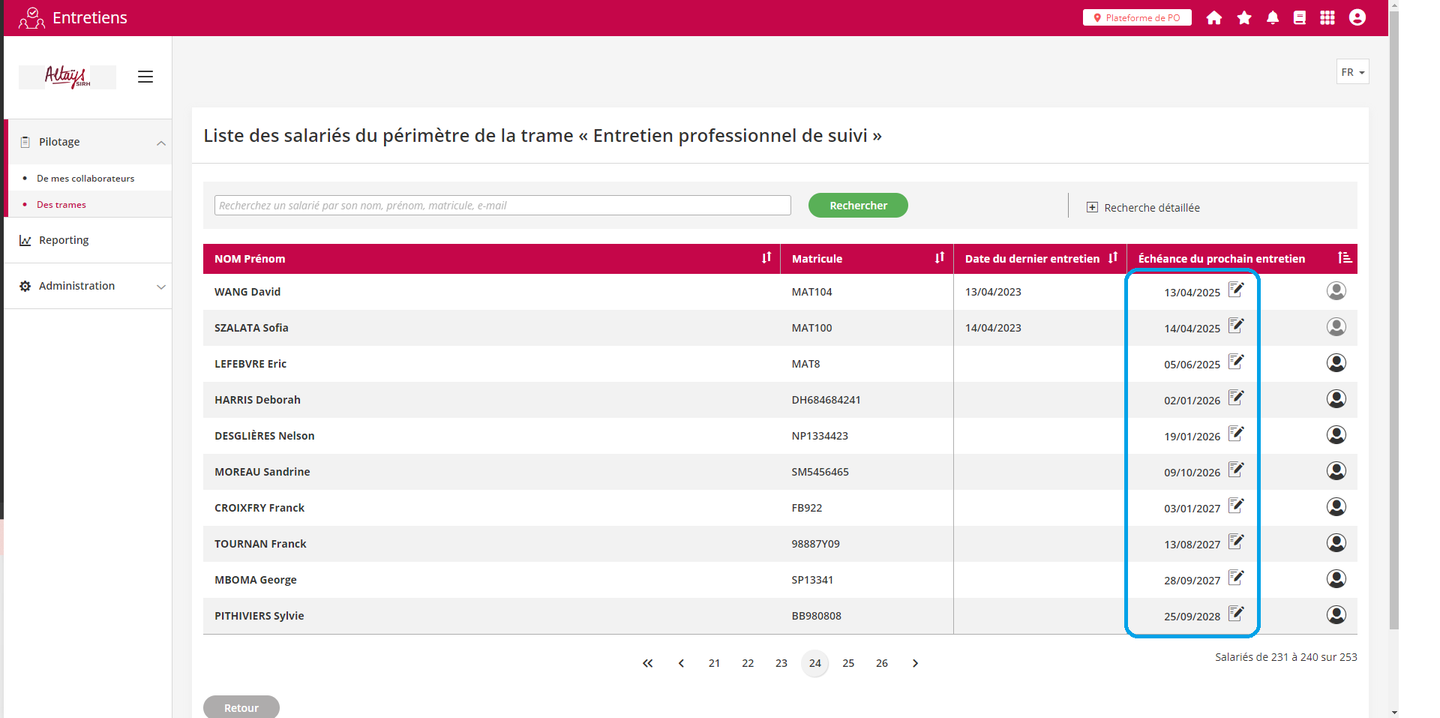Click the employee search input field

(502, 205)
